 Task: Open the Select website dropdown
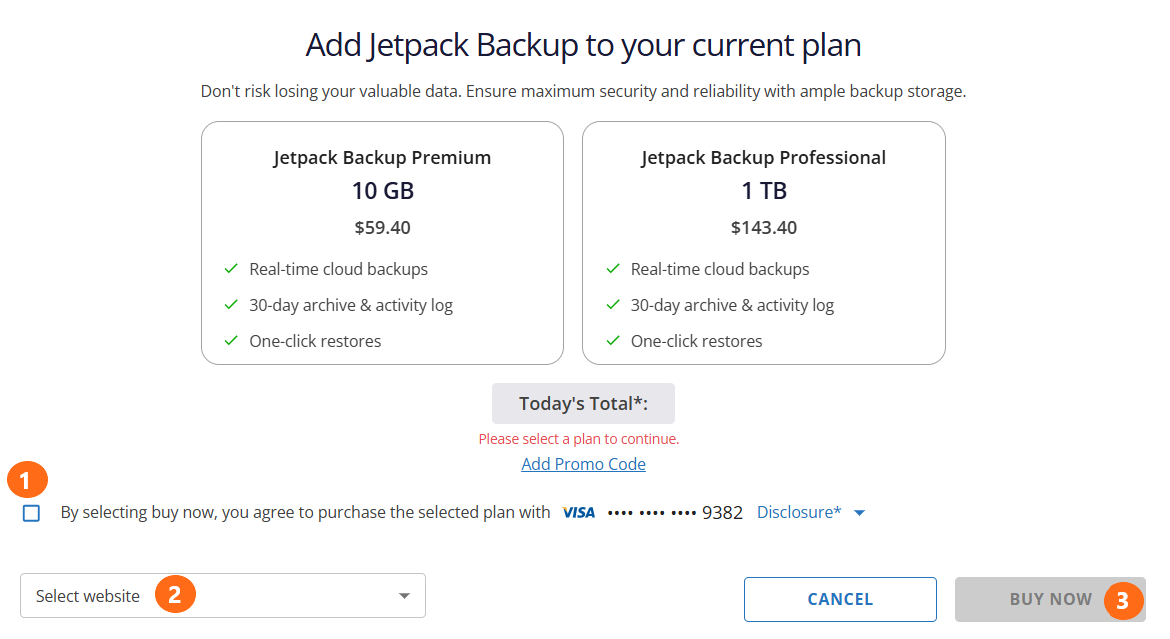click(222, 594)
